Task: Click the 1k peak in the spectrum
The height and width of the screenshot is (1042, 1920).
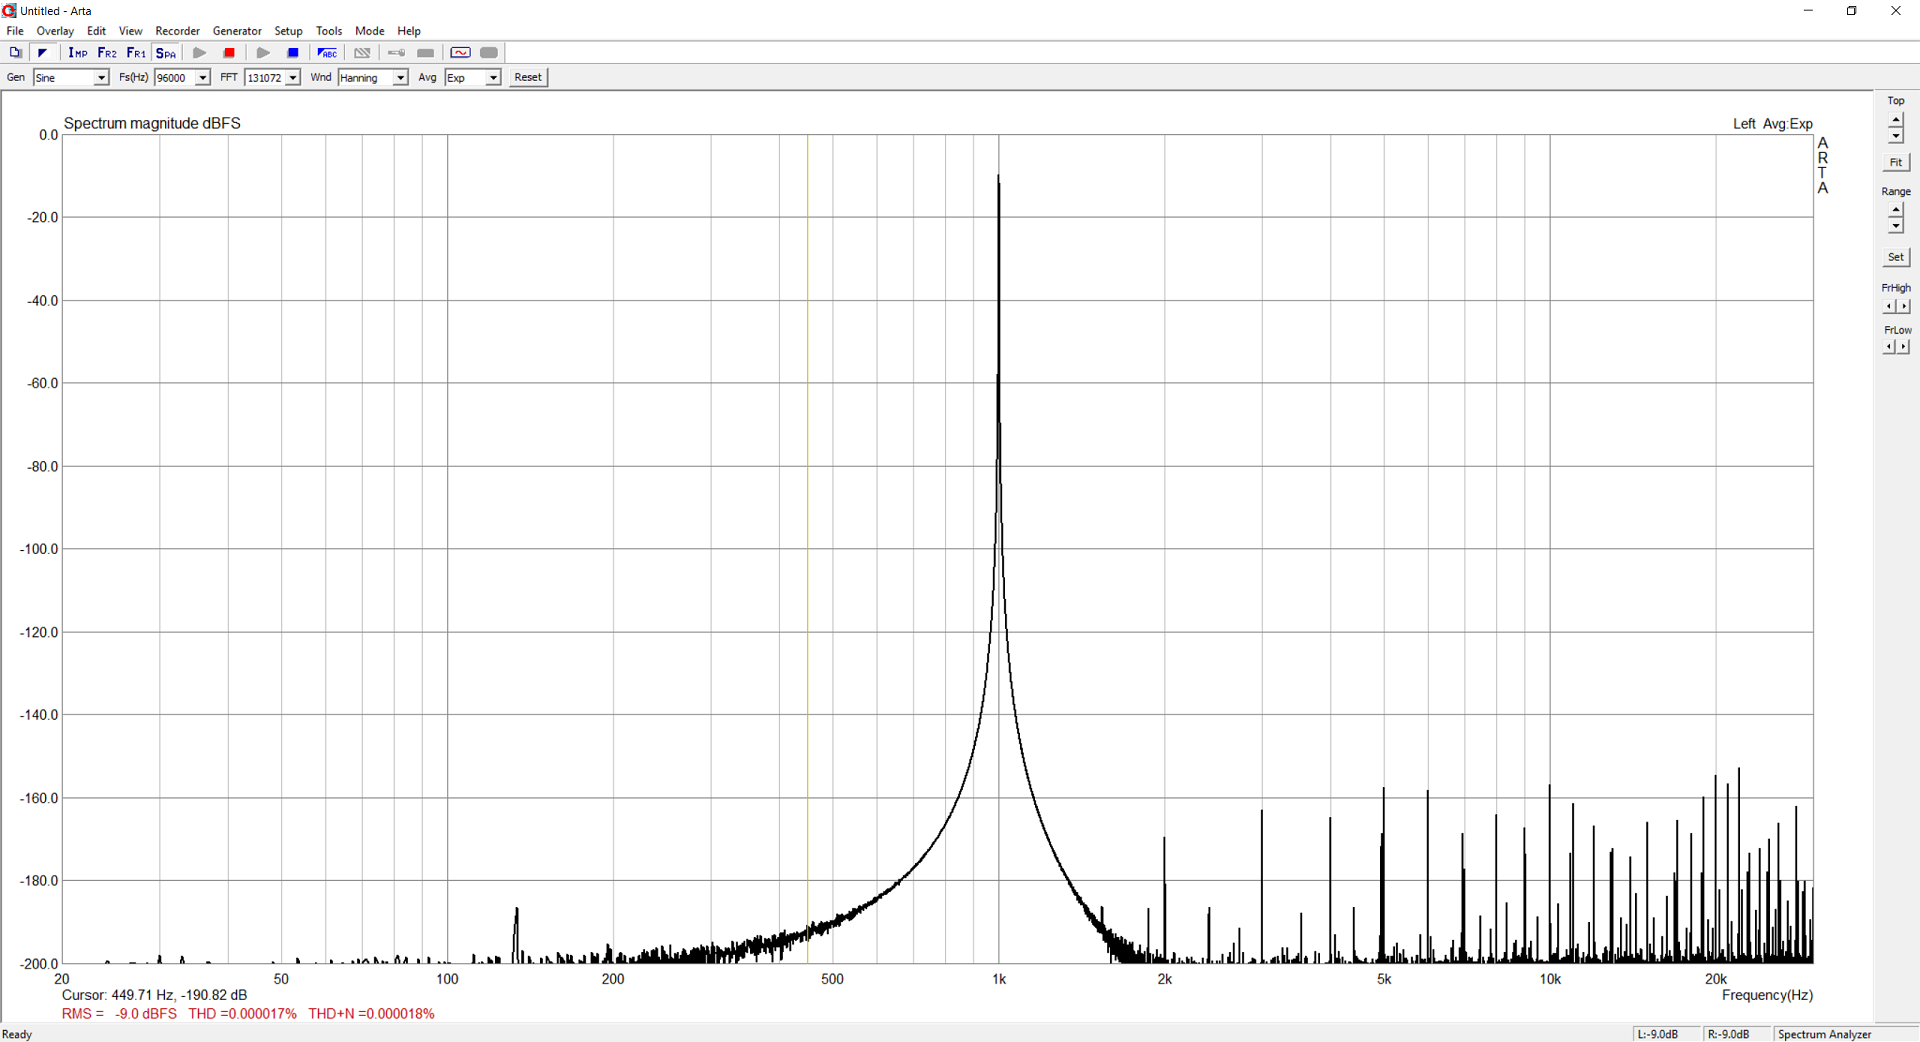Action: click(998, 178)
